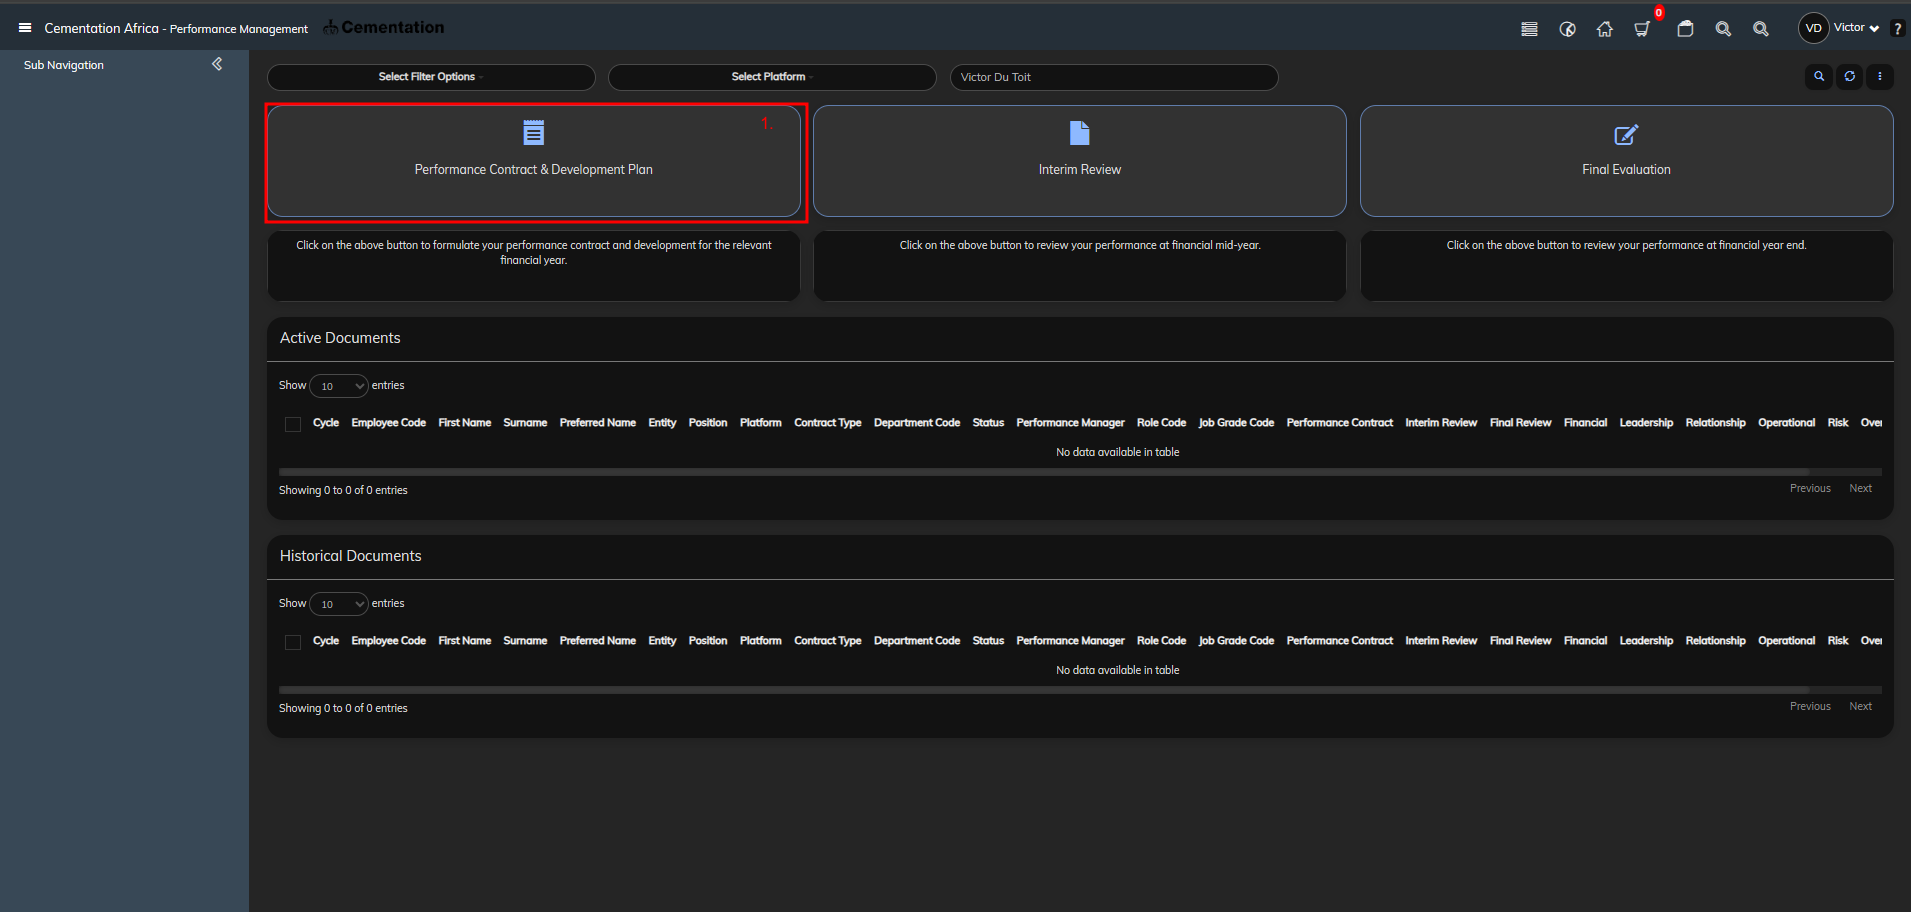Open Performance Contract & Development Plan
The height and width of the screenshot is (912, 1911).
coord(534,161)
